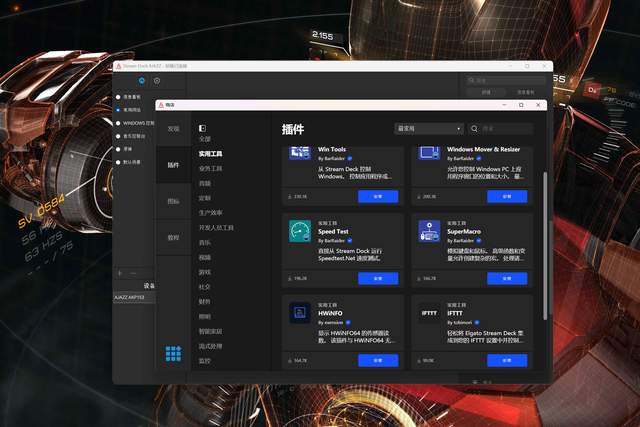Install the Win Tools plugin

tap(378, 196)
